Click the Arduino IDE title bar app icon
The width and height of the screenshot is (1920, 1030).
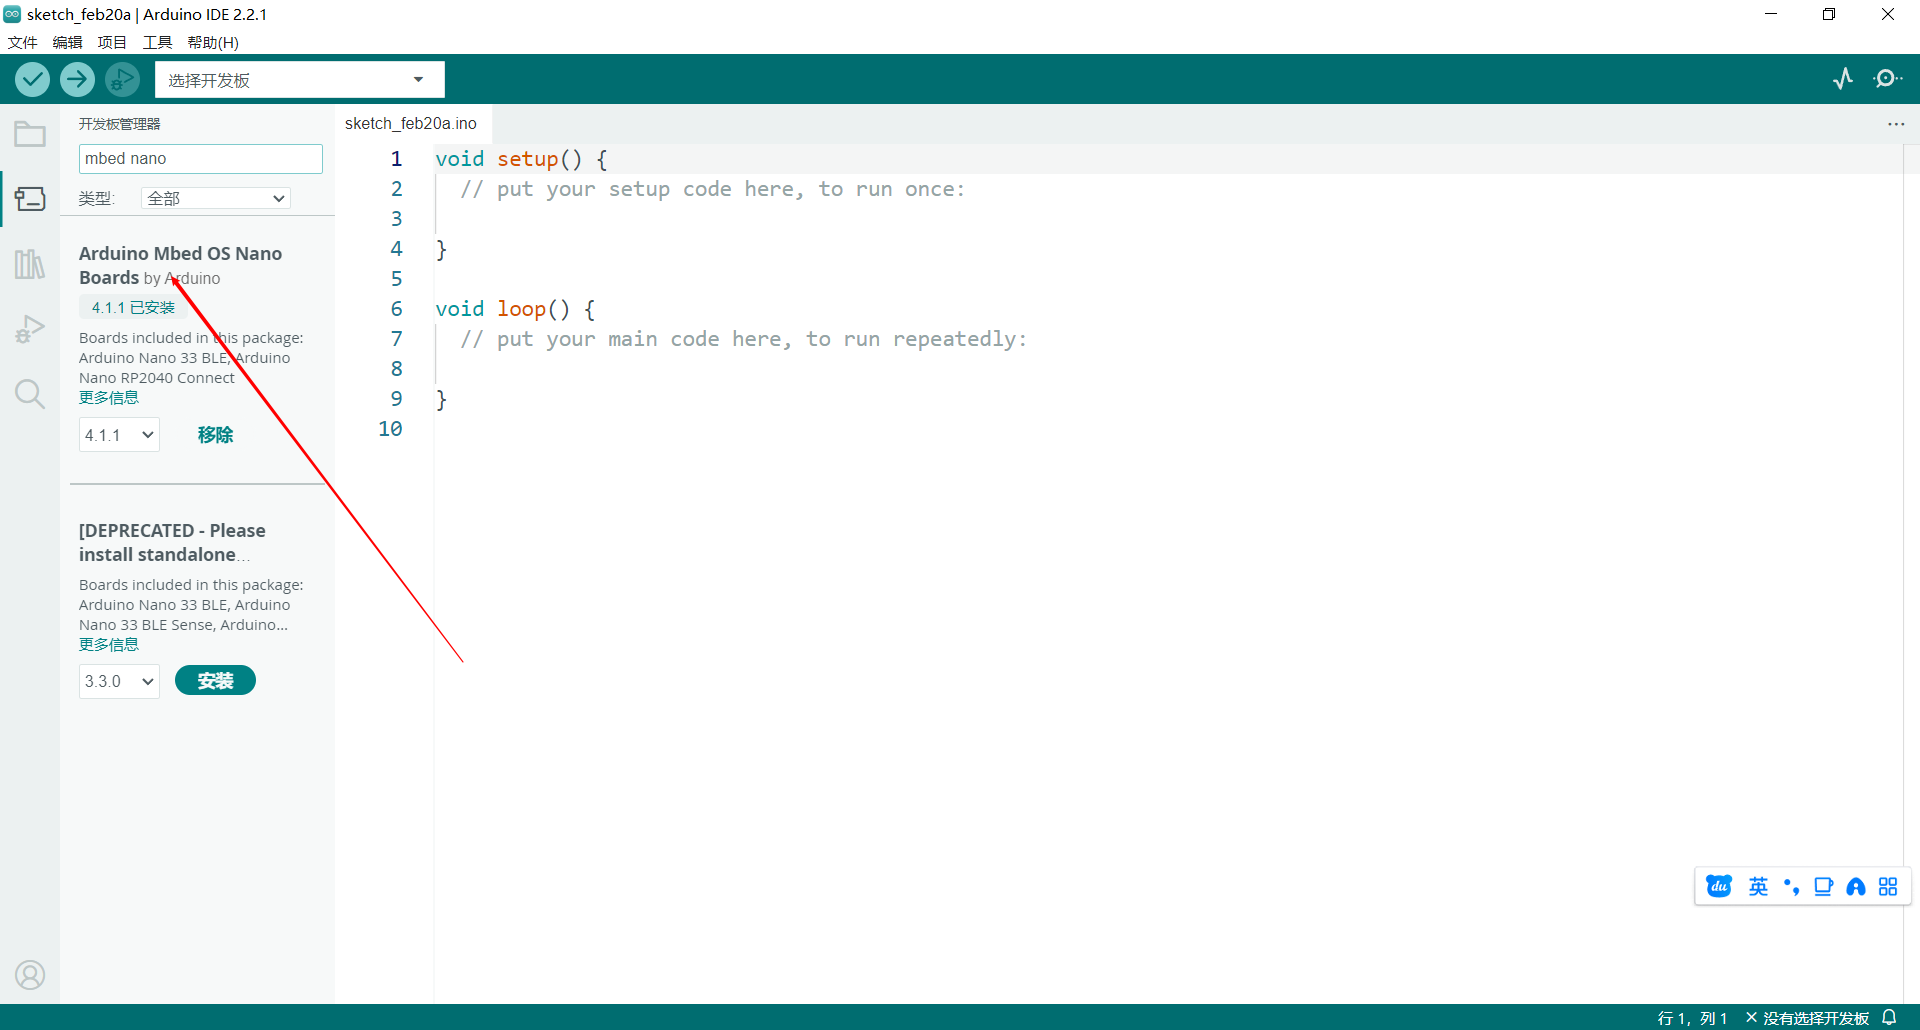point(12,14)
